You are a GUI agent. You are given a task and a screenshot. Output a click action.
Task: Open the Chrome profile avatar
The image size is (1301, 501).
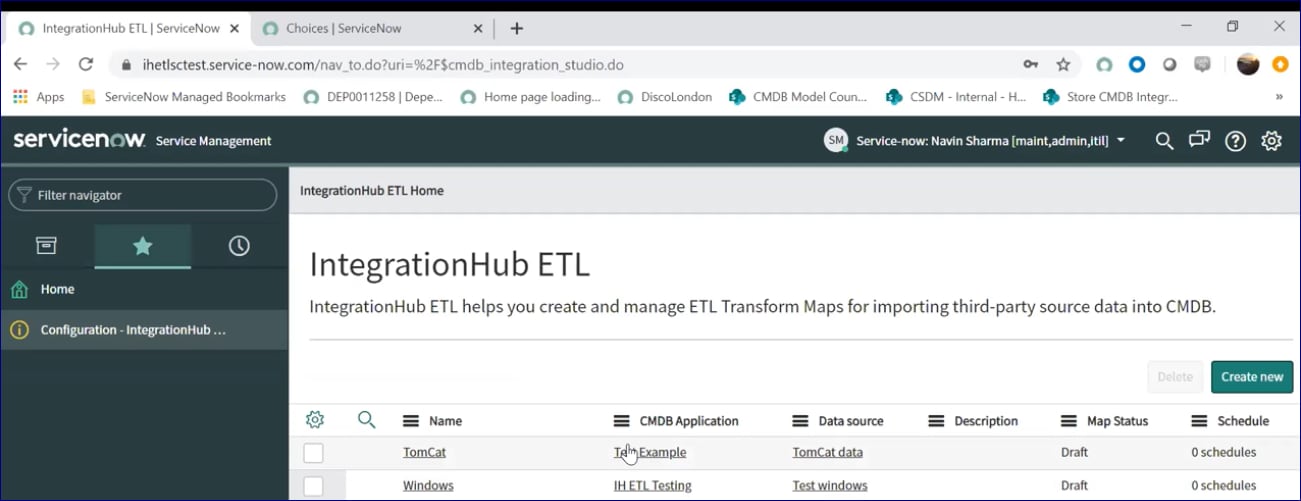[1248, 64]
